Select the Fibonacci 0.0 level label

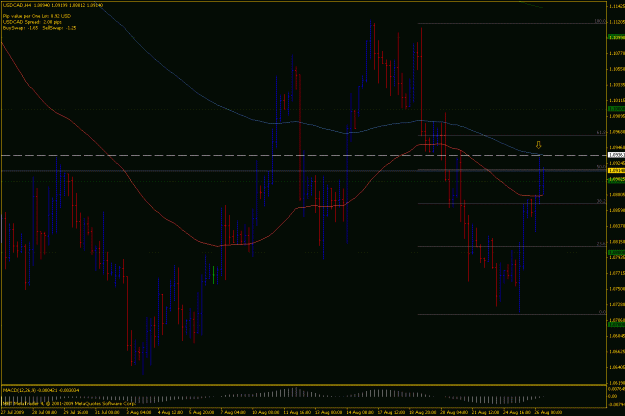tap(602, 312)
